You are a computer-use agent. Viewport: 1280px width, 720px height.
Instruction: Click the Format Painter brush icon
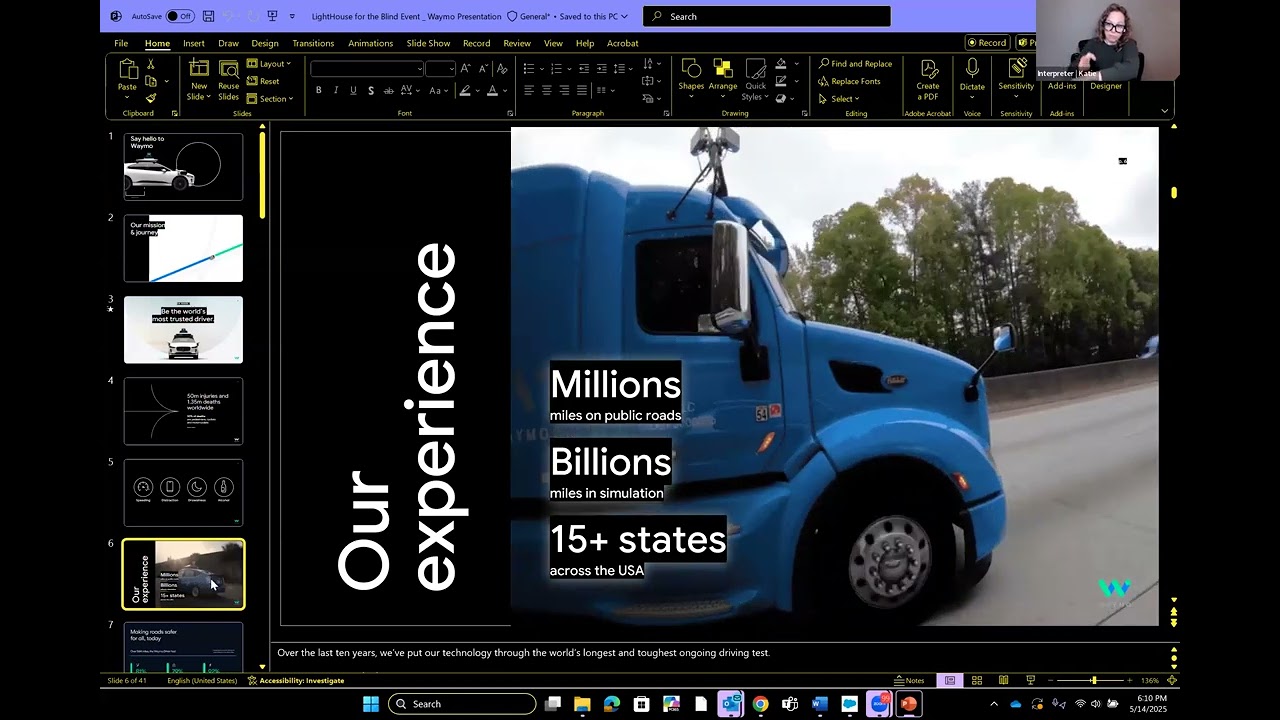pos(151,98)
